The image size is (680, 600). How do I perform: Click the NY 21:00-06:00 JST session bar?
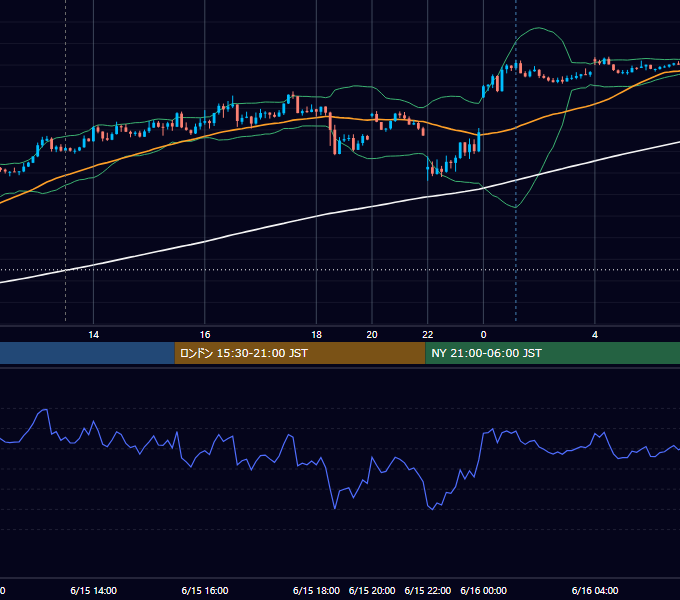pos(552,353)
